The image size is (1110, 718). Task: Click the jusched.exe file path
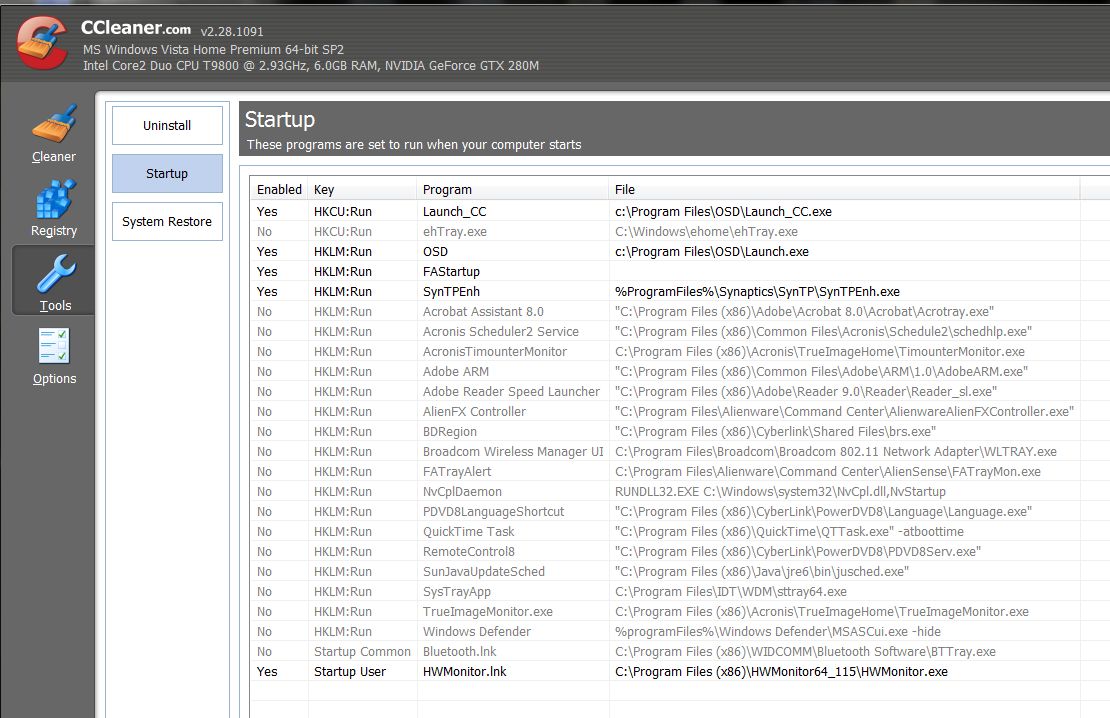(x=762, y=571)
